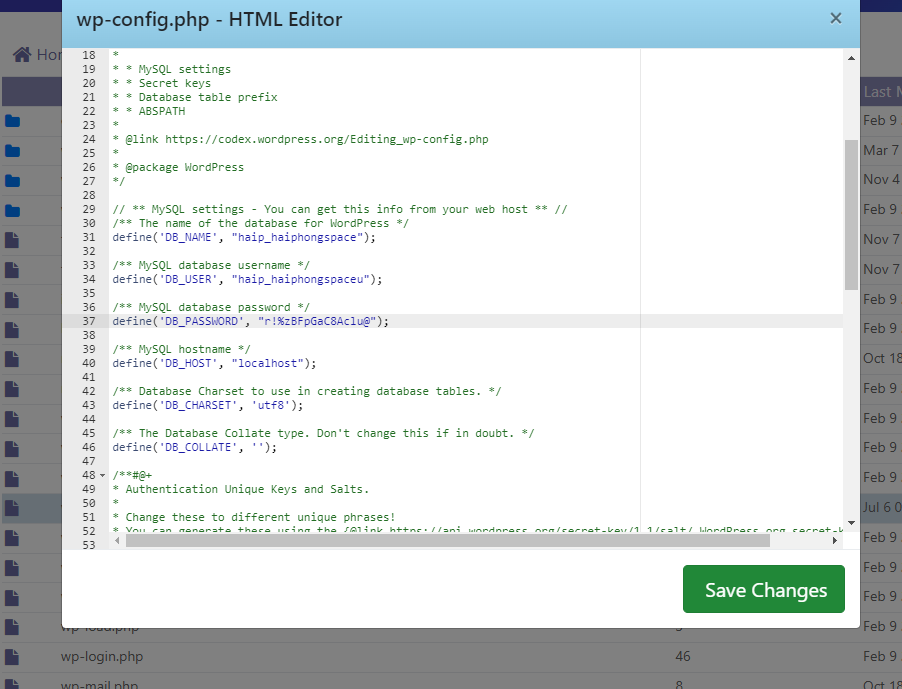Click the file icon in the highlighted Jul 6 row
The width and height of the screenshot is (902, 689).
12,508
